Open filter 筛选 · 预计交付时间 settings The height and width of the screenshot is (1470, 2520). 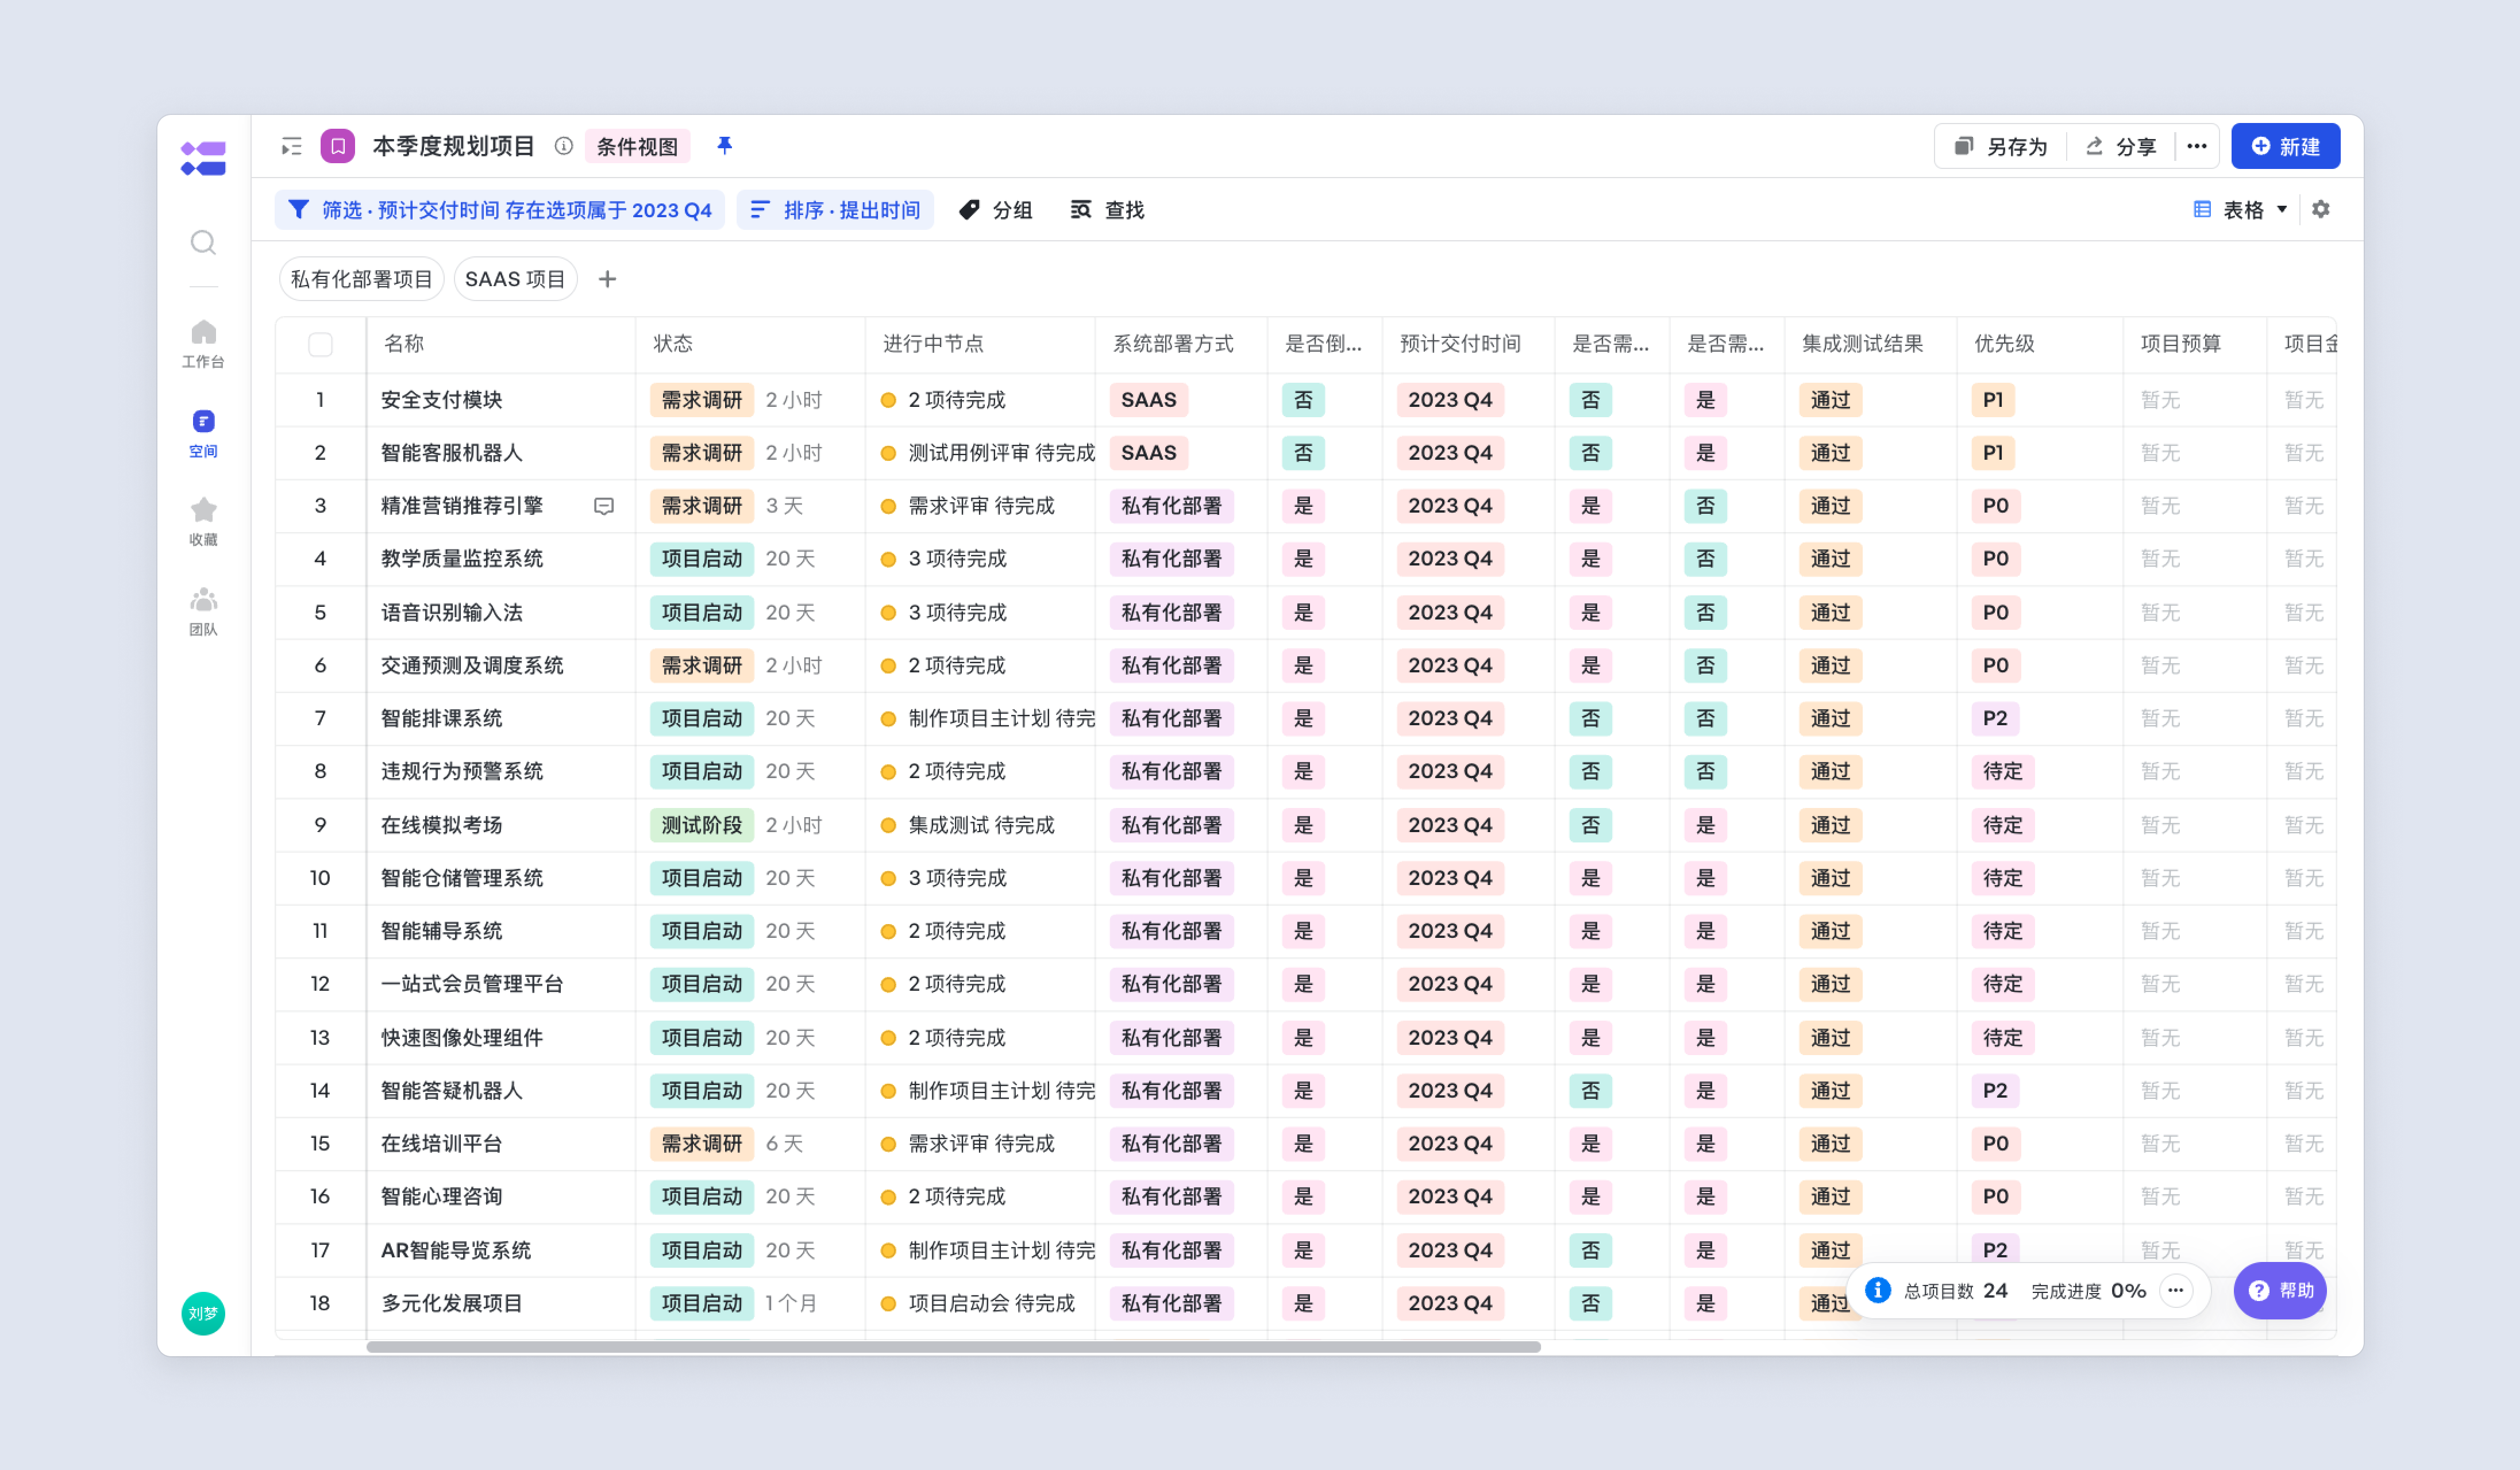[x=499, y=210]
